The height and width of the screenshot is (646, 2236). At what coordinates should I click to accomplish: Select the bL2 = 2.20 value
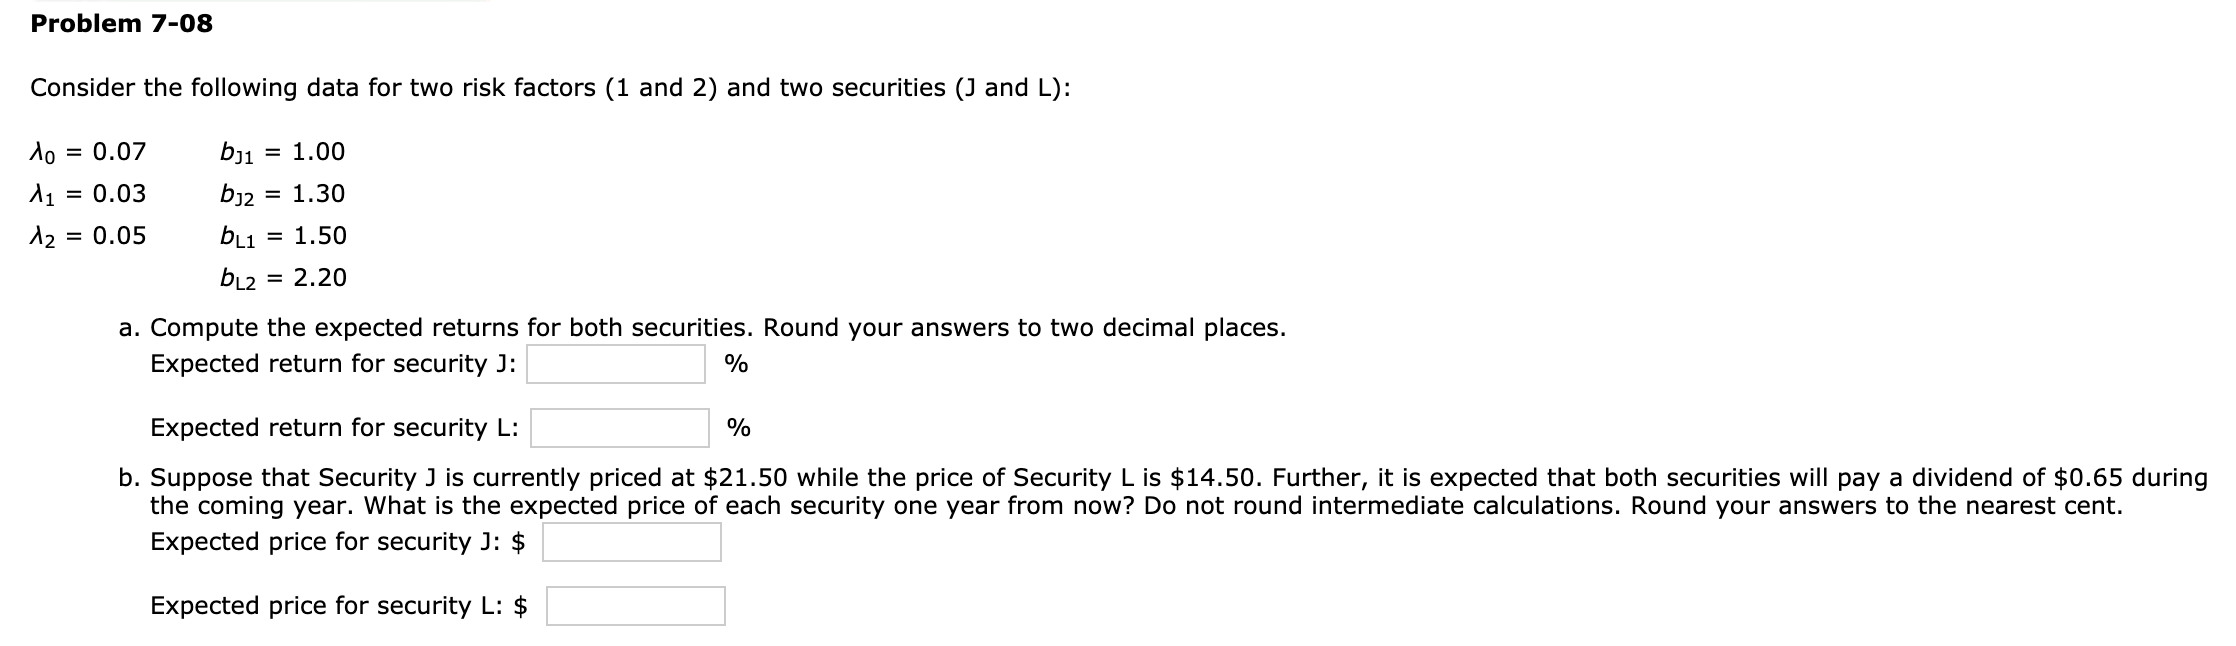click(284, 278)
